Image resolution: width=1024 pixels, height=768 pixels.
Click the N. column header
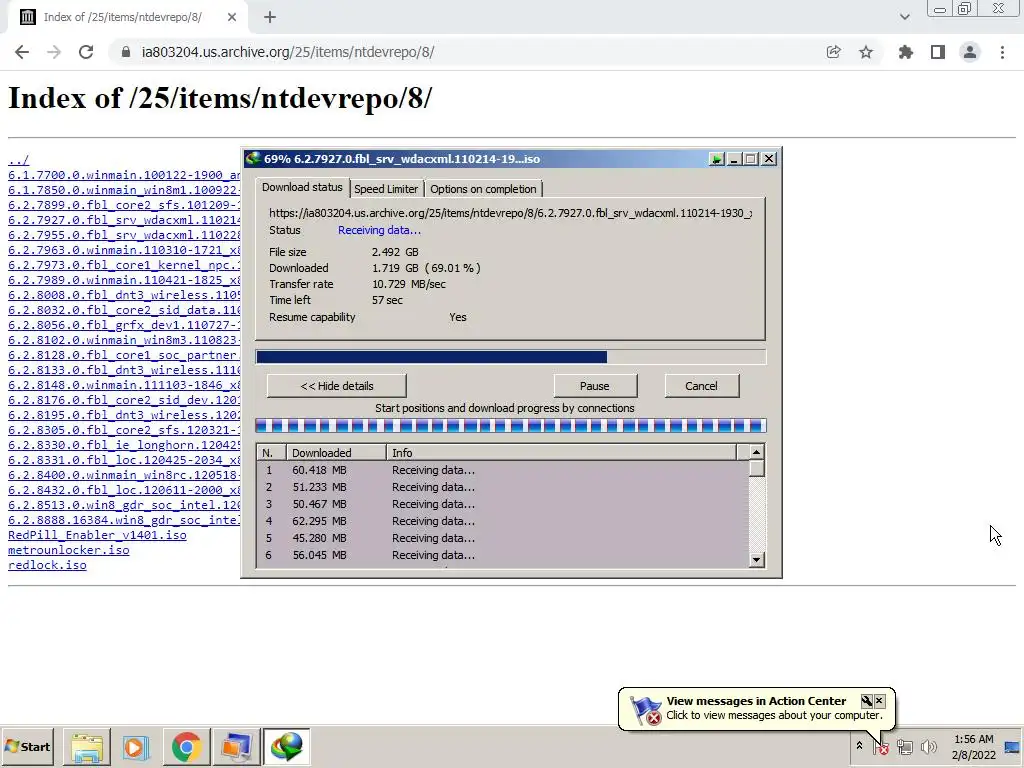(x=272, y=453)
